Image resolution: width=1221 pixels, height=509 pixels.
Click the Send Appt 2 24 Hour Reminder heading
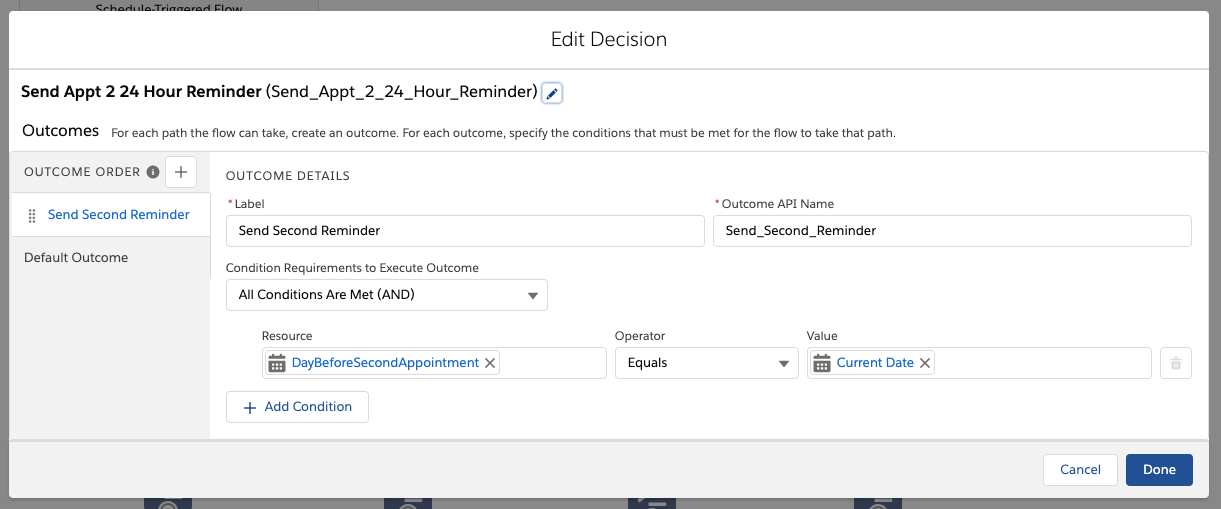pos(141,92)
